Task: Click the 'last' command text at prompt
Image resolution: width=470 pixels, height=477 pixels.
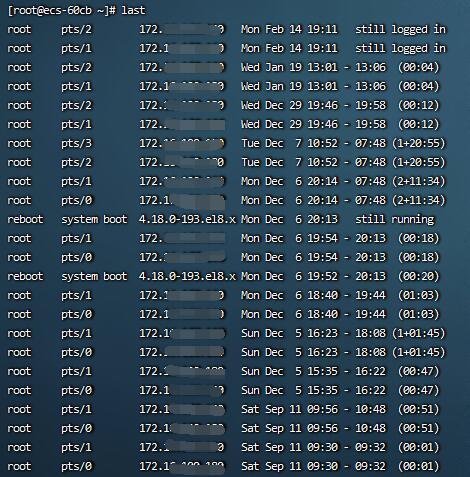Action: coord(133,10)
